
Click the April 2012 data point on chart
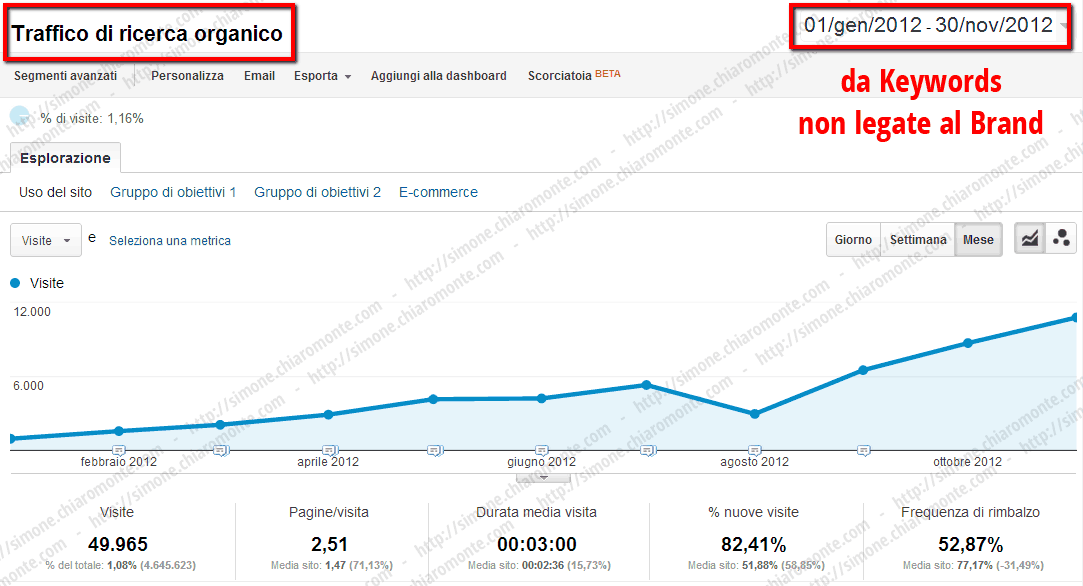click(328, 415)
